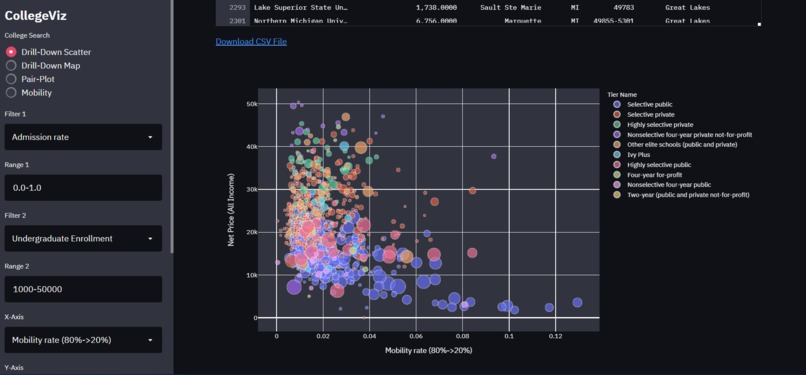Open the X-Axis Mobility rate dropdown
The image size is (806, 375).
pos(83,340)
